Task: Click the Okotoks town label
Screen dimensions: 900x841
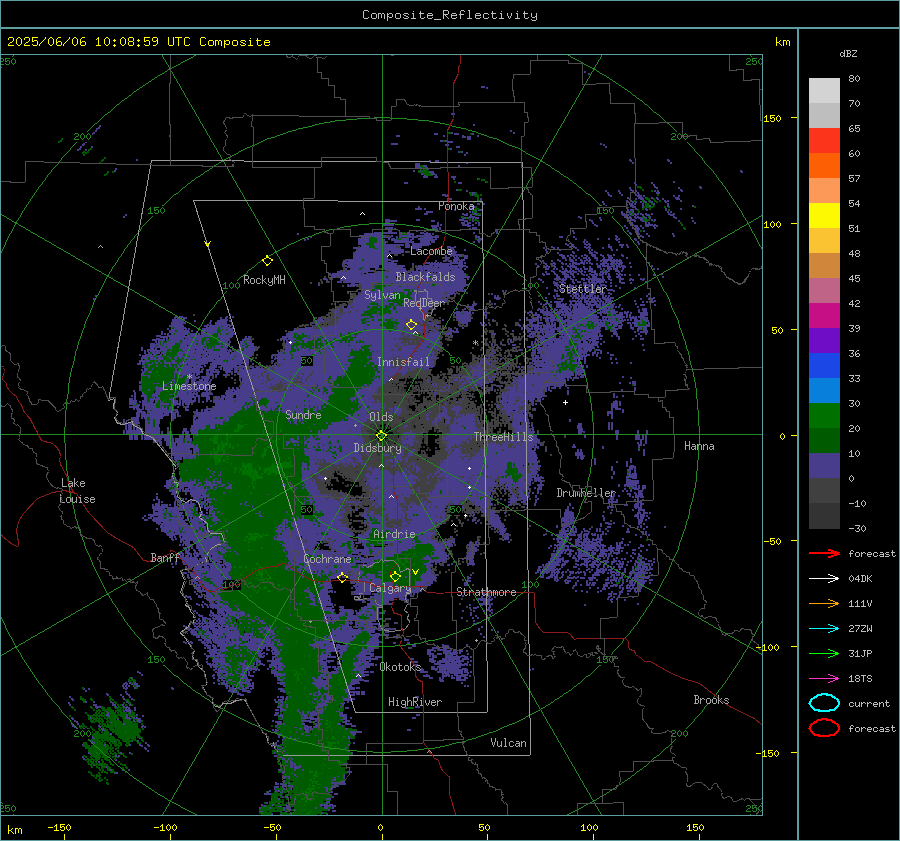Action: coord(400,666)
